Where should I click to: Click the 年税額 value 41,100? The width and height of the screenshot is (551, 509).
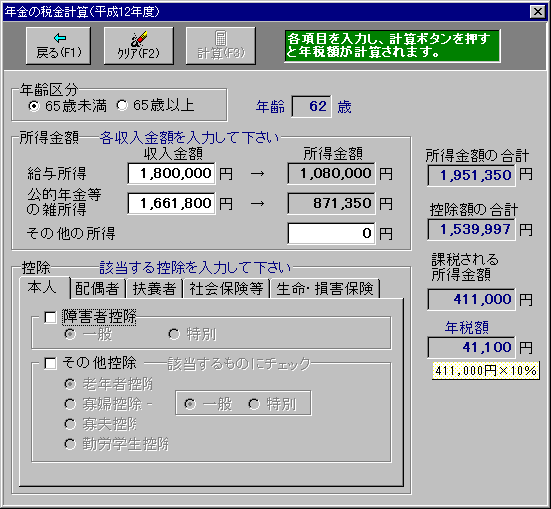point(471,347)
